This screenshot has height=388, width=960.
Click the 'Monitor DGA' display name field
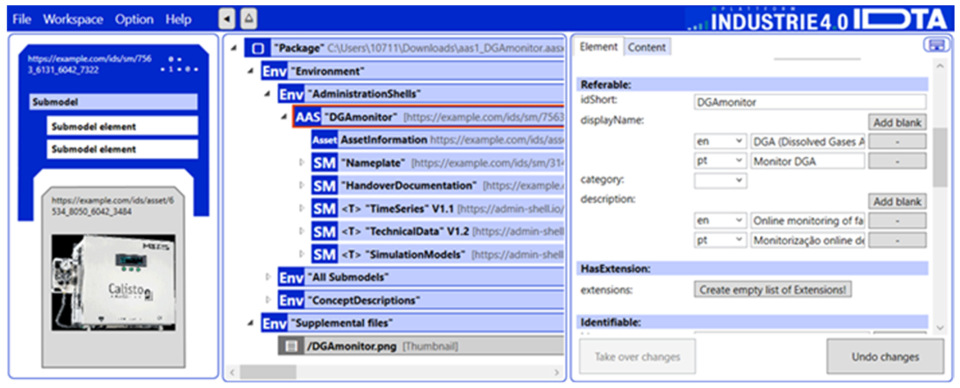[808, 162]
